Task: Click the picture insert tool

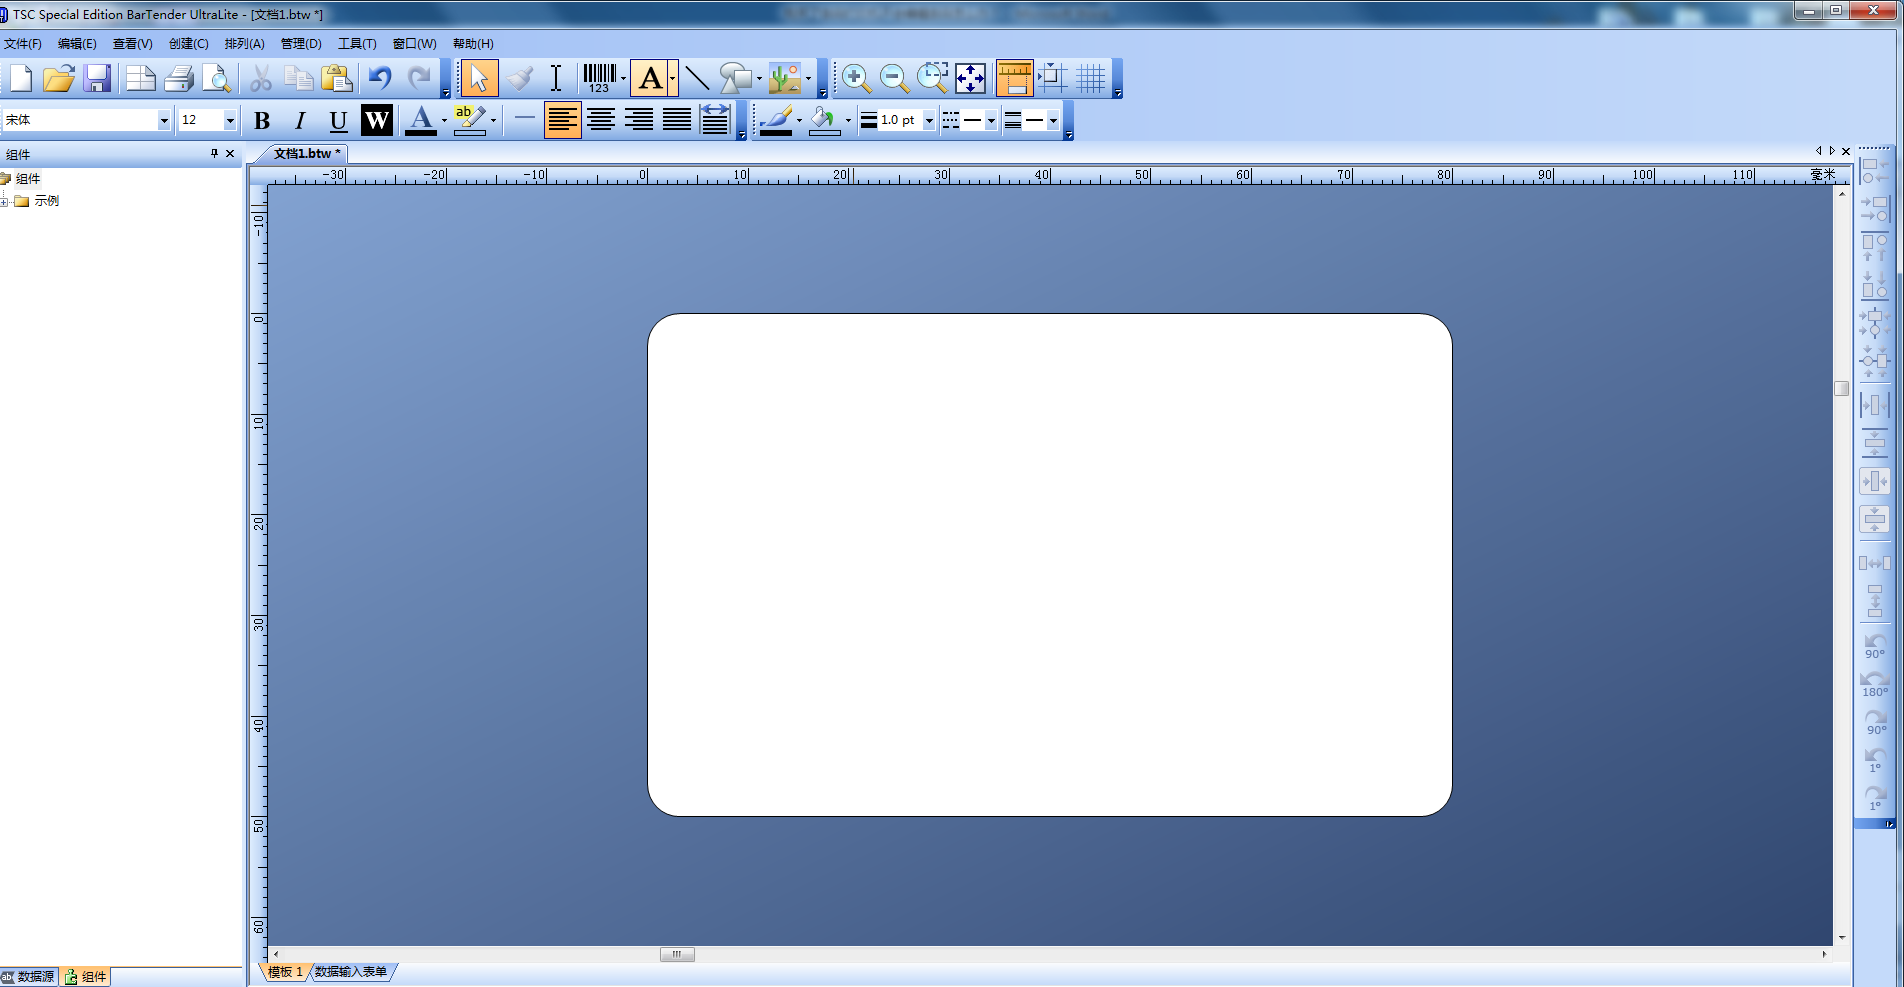Action: (x=785, y=78)
